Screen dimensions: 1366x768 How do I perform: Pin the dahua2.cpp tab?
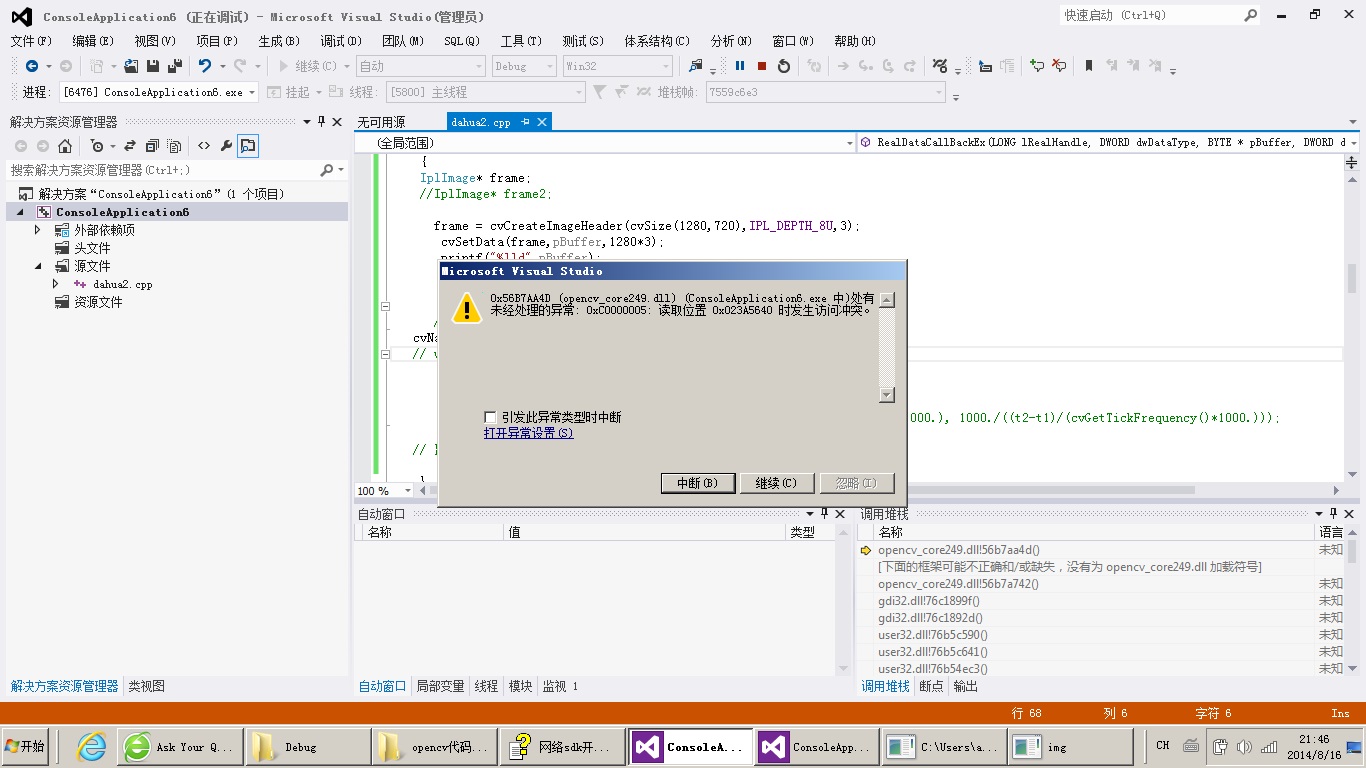click(526, 122)
